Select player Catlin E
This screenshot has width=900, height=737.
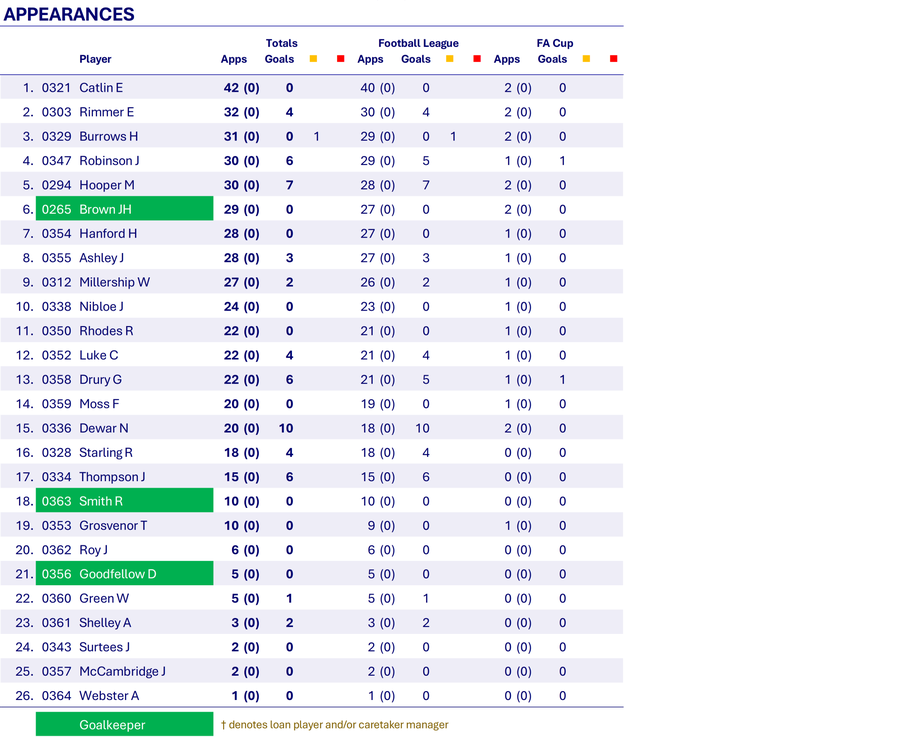pyautogui.click(x=101, y=88)
